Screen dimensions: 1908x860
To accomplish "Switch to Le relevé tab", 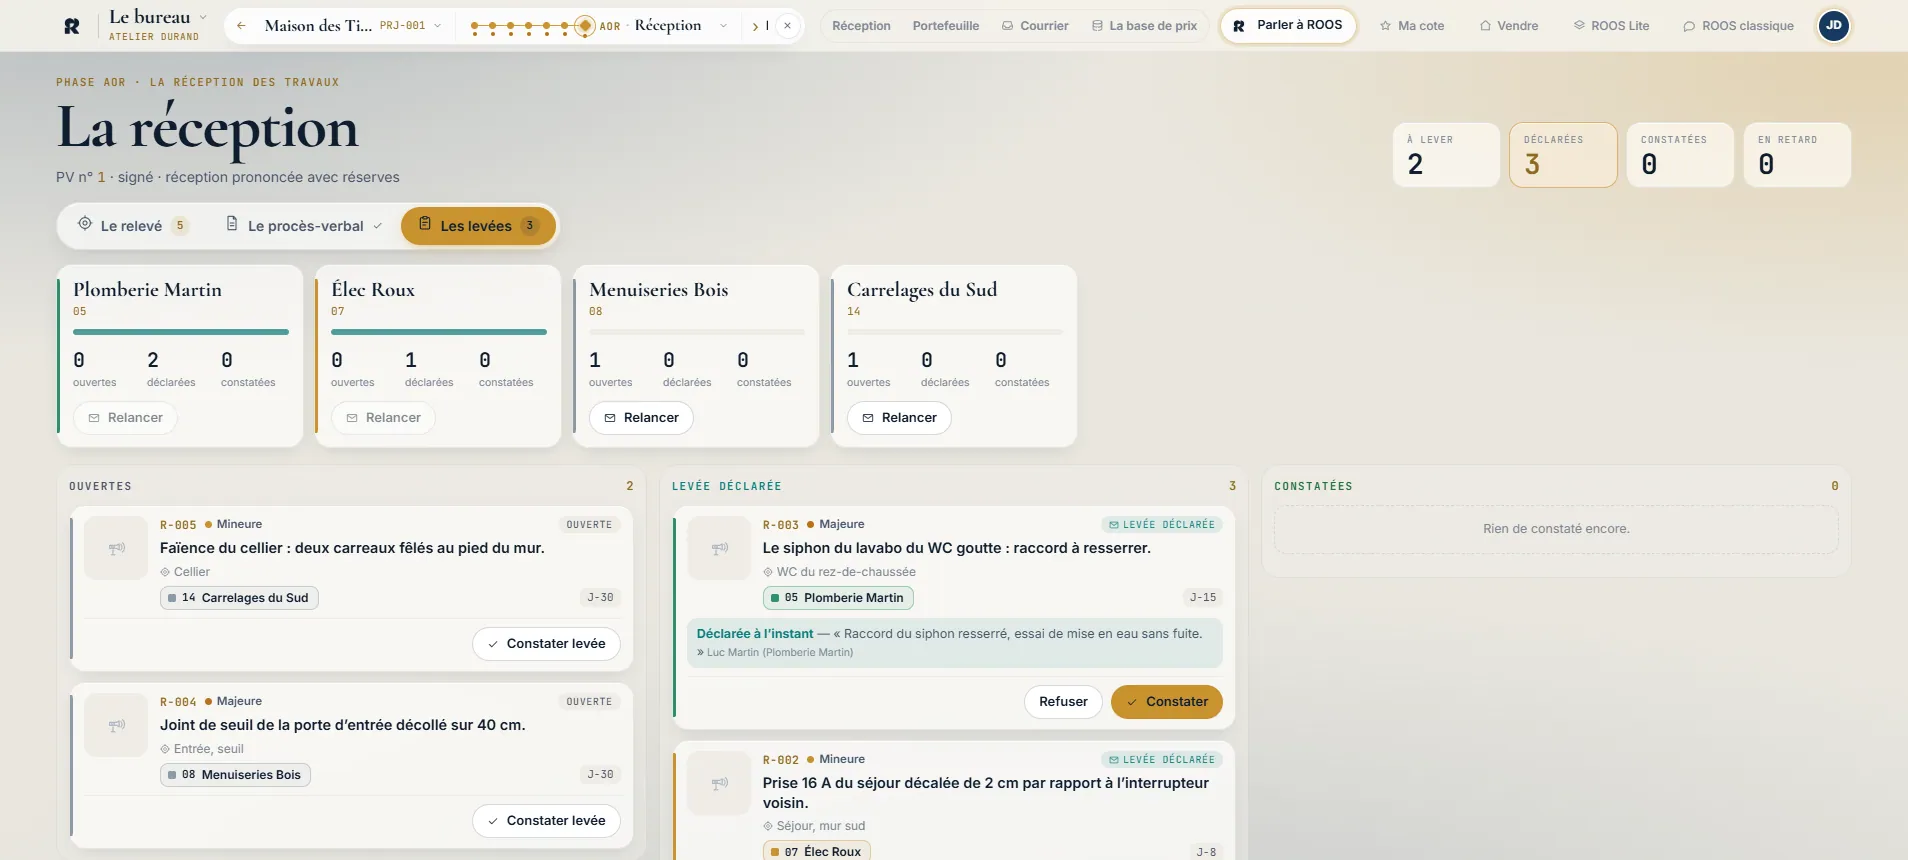I will pos(133,226).
